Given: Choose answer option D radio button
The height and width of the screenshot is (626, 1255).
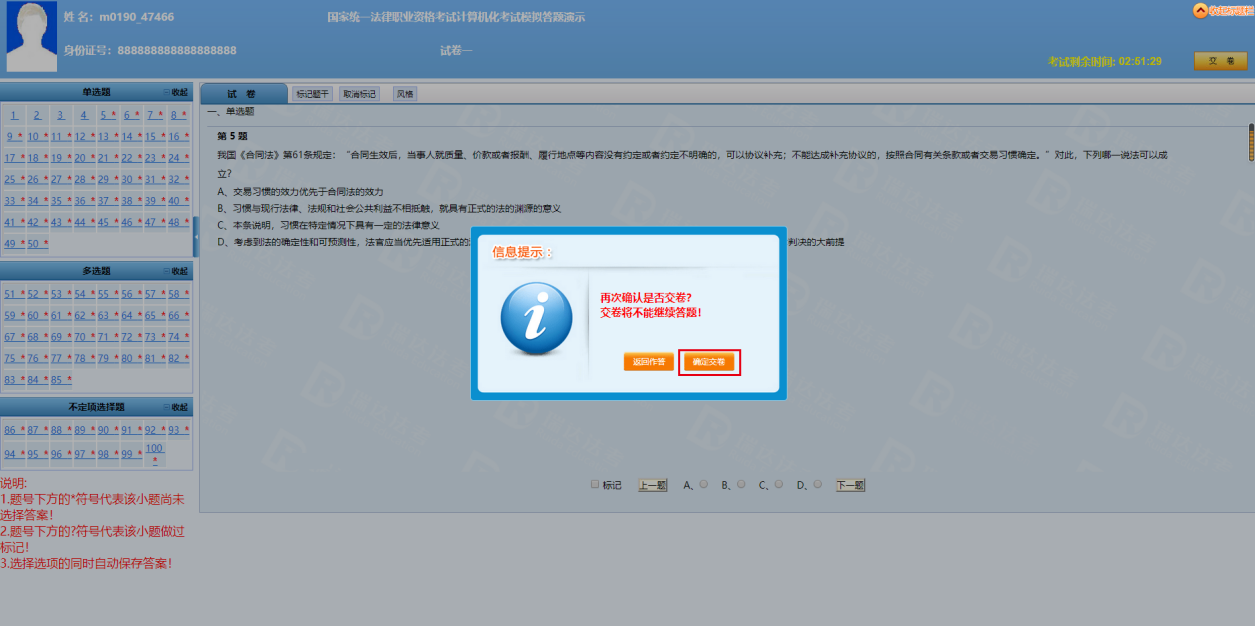Looking at the screenshot, I should [x=817, y=484].
